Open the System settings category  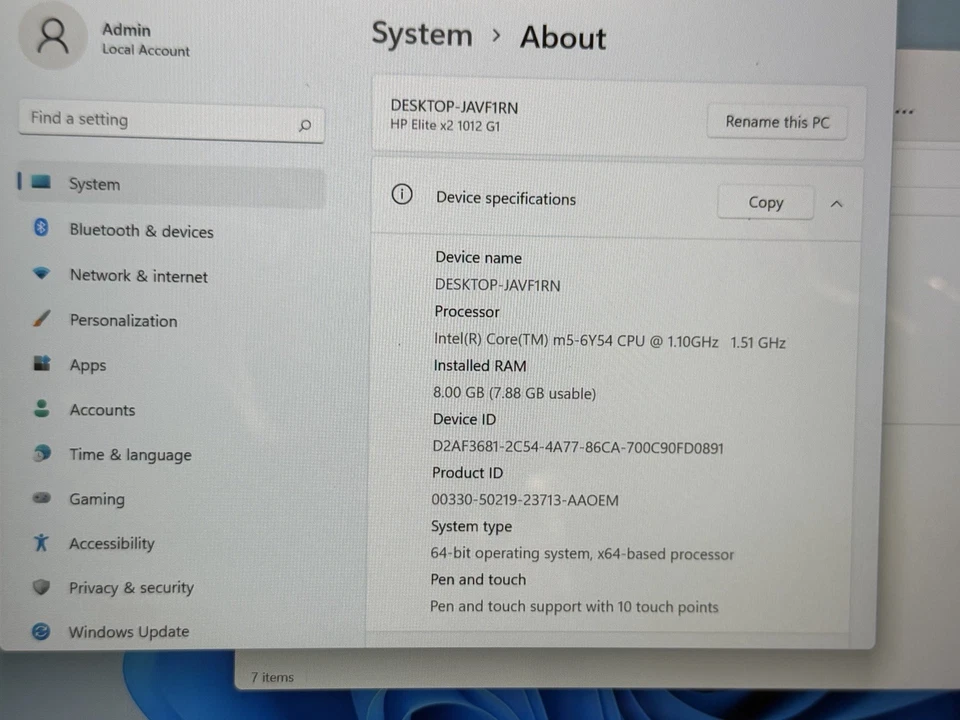tap(171, 184)
